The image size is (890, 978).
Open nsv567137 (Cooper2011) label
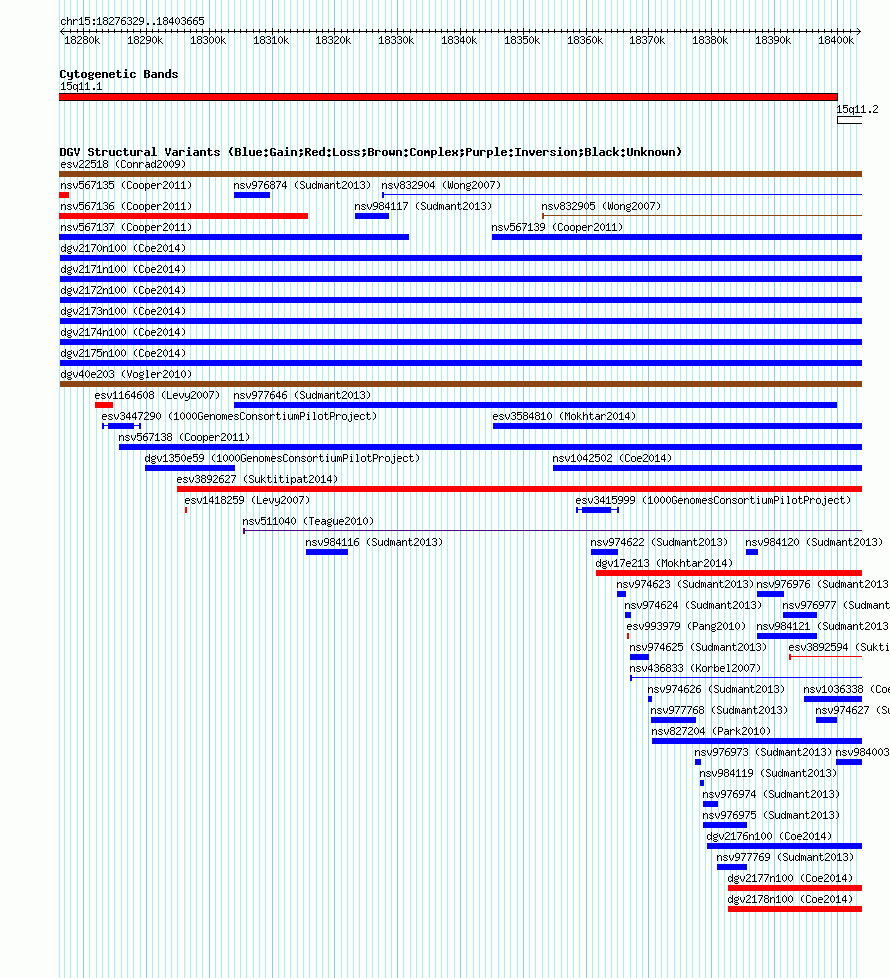[126, 227]
